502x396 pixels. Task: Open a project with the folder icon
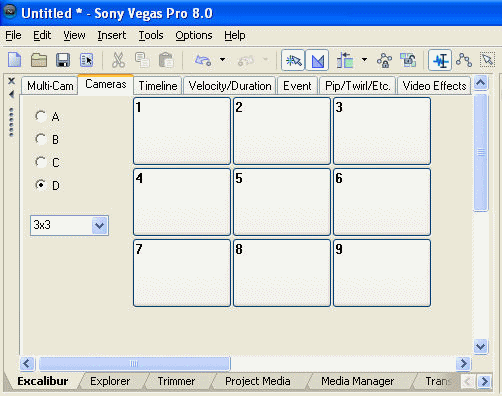point(39,60)
